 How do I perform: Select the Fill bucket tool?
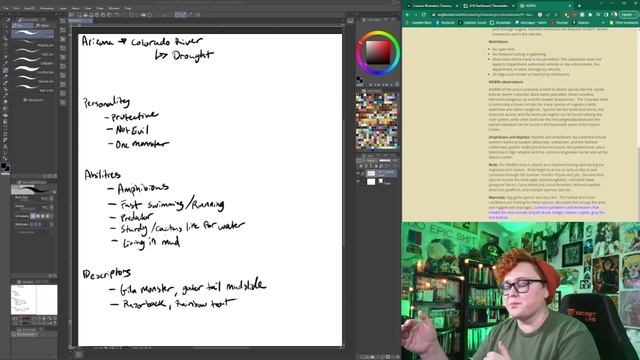point(5,115)
